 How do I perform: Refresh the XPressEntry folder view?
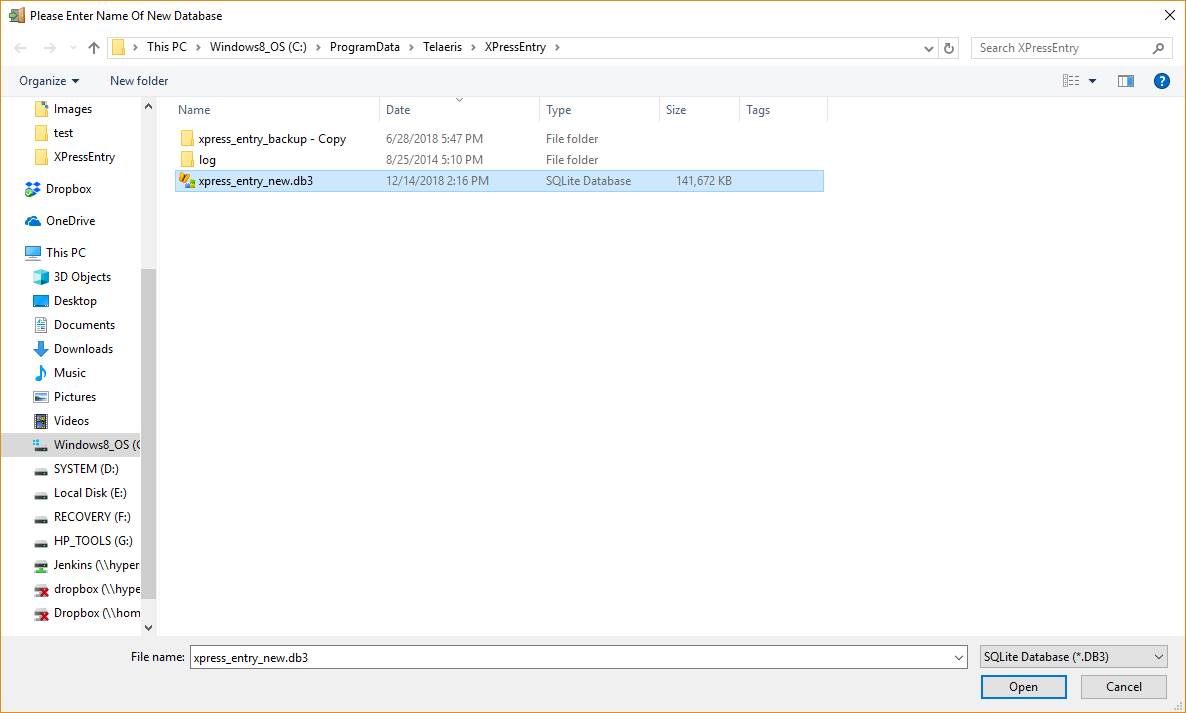tap(950, 48)
